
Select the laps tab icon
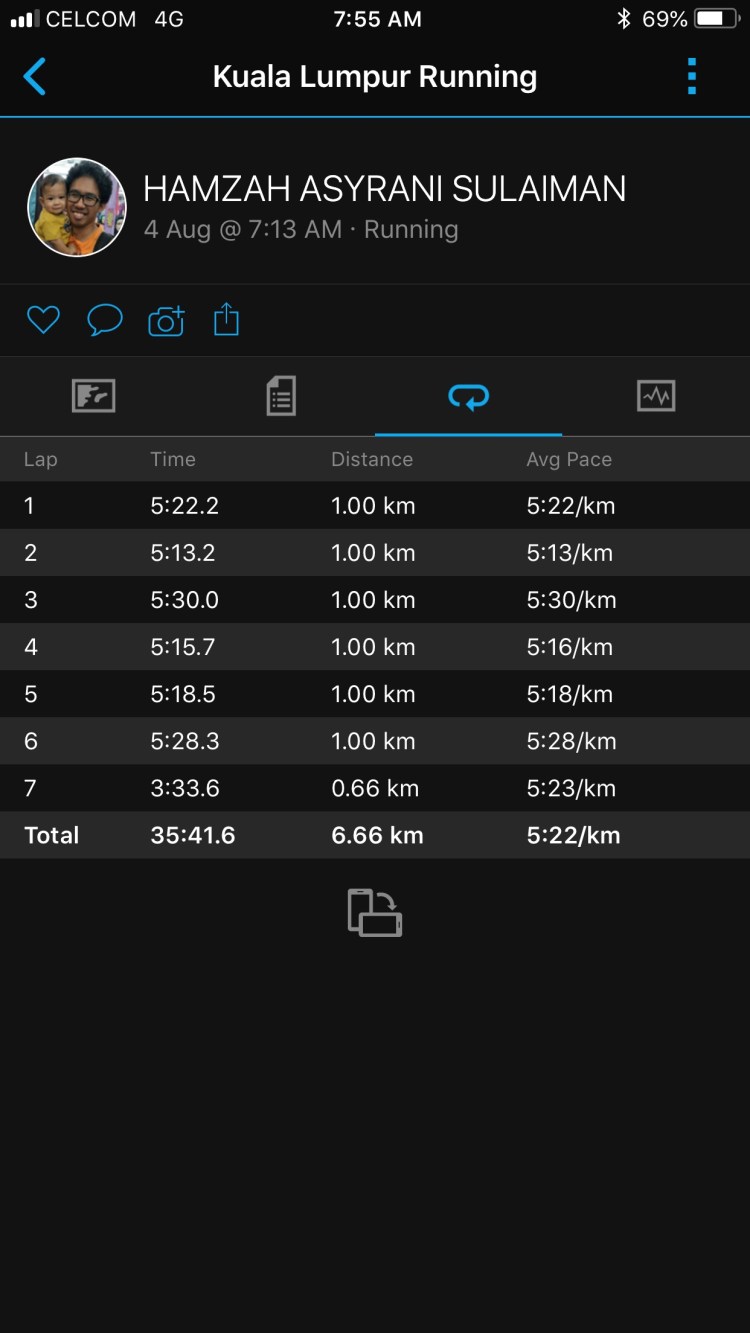468,397
